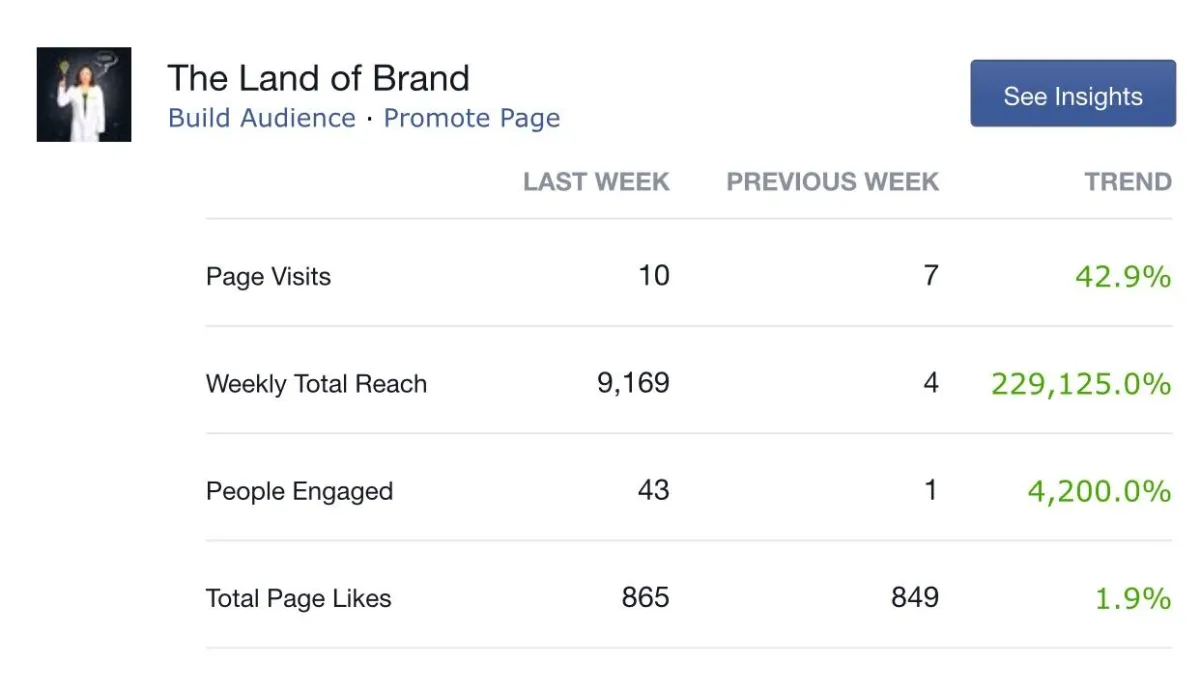Click the 42.9% Page Visits trend value
This screenshot has width=1200, height=688.
[x=1123, y=276]
